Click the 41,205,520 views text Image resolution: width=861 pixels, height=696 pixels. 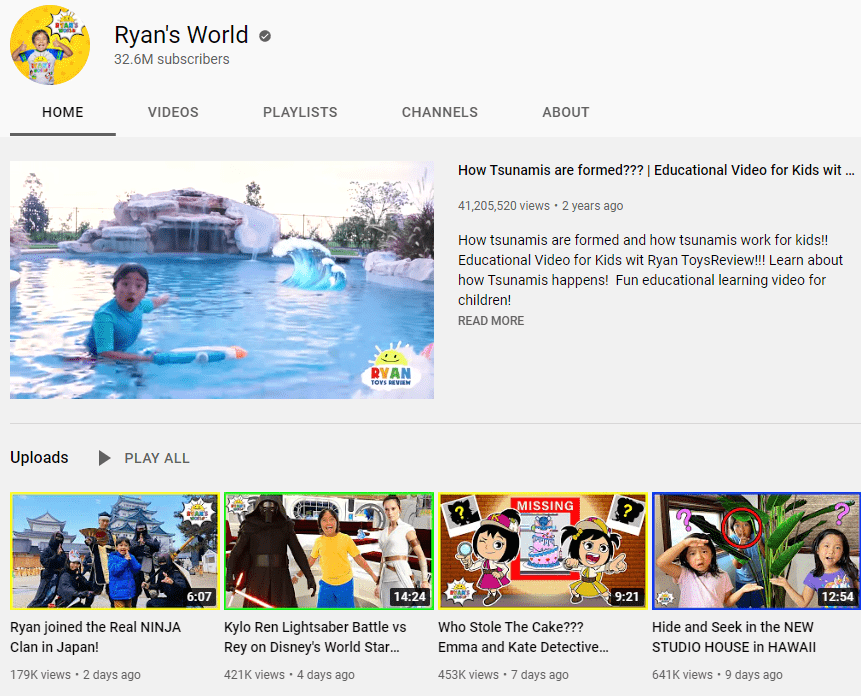click(504, 206)
